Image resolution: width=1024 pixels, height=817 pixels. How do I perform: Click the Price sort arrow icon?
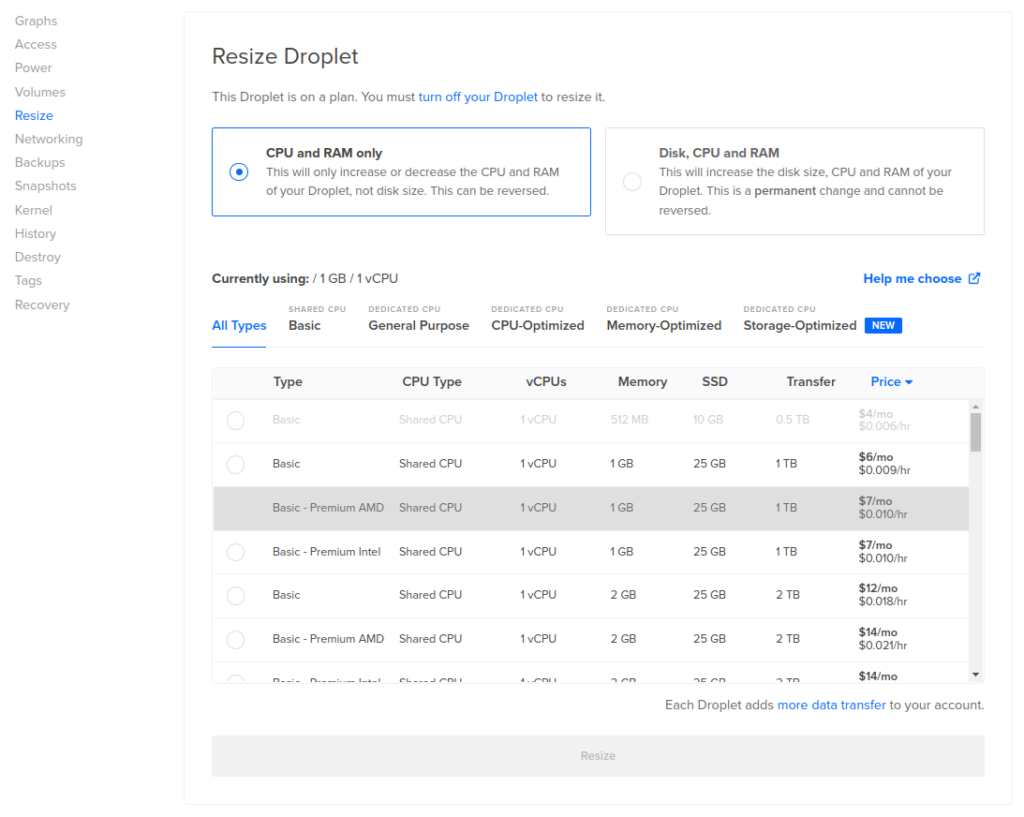(909, 382)
